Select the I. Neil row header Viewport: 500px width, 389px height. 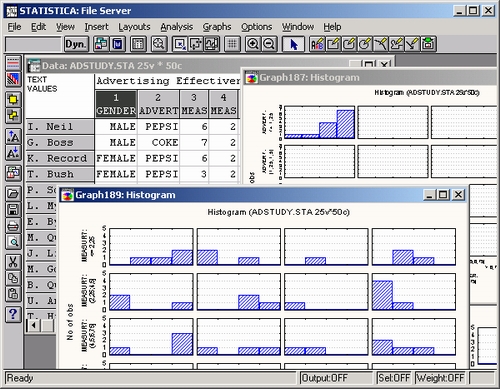click(60, 127)
